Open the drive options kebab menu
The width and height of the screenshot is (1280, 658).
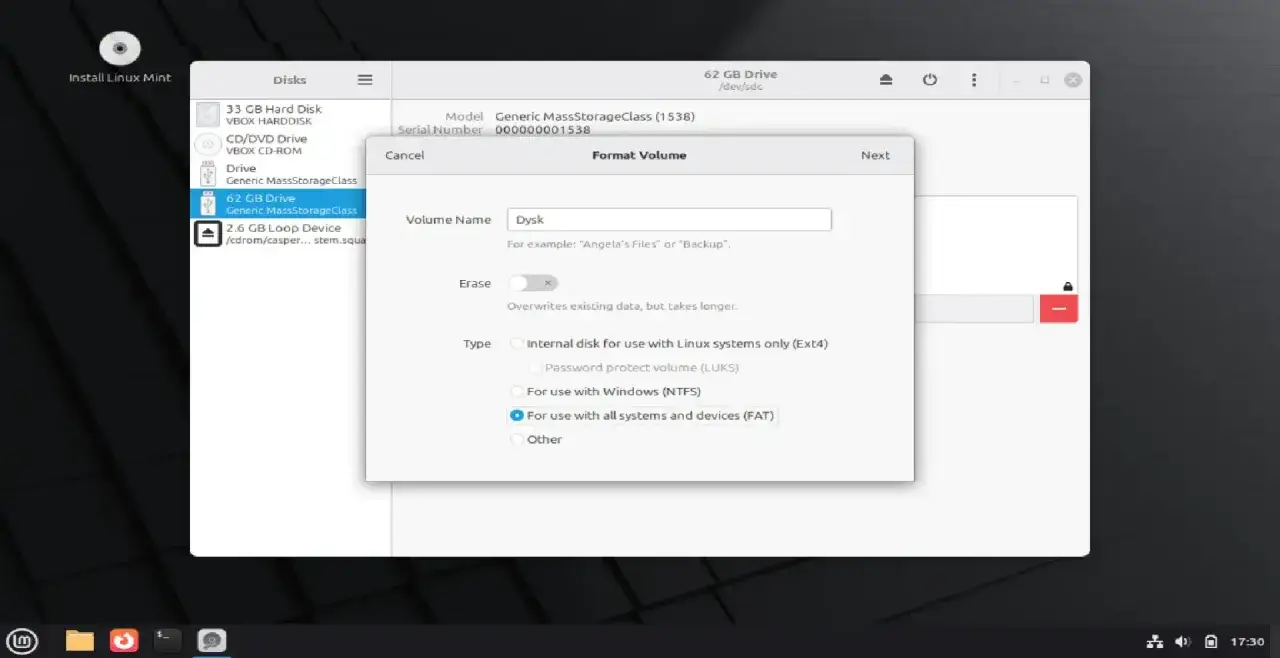pos(974,80)
